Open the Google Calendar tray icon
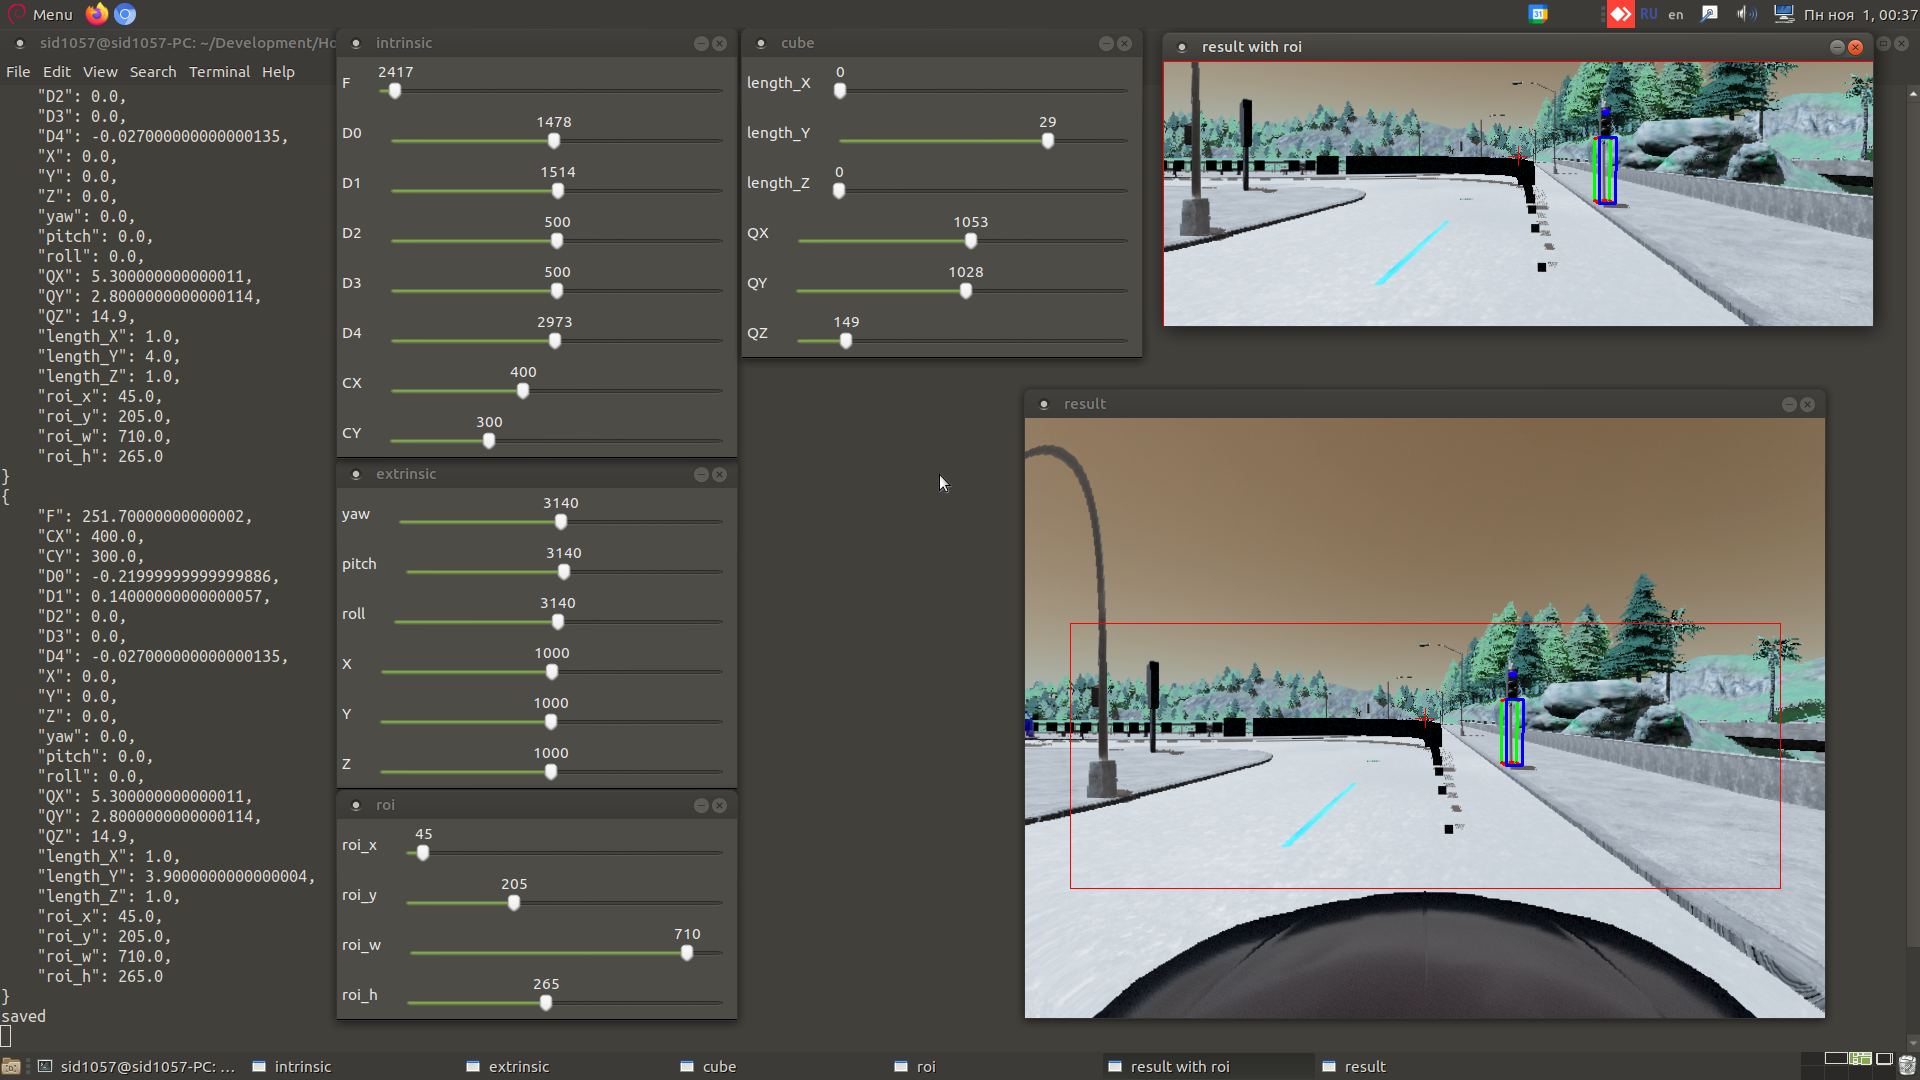 tap(1538, 14)
